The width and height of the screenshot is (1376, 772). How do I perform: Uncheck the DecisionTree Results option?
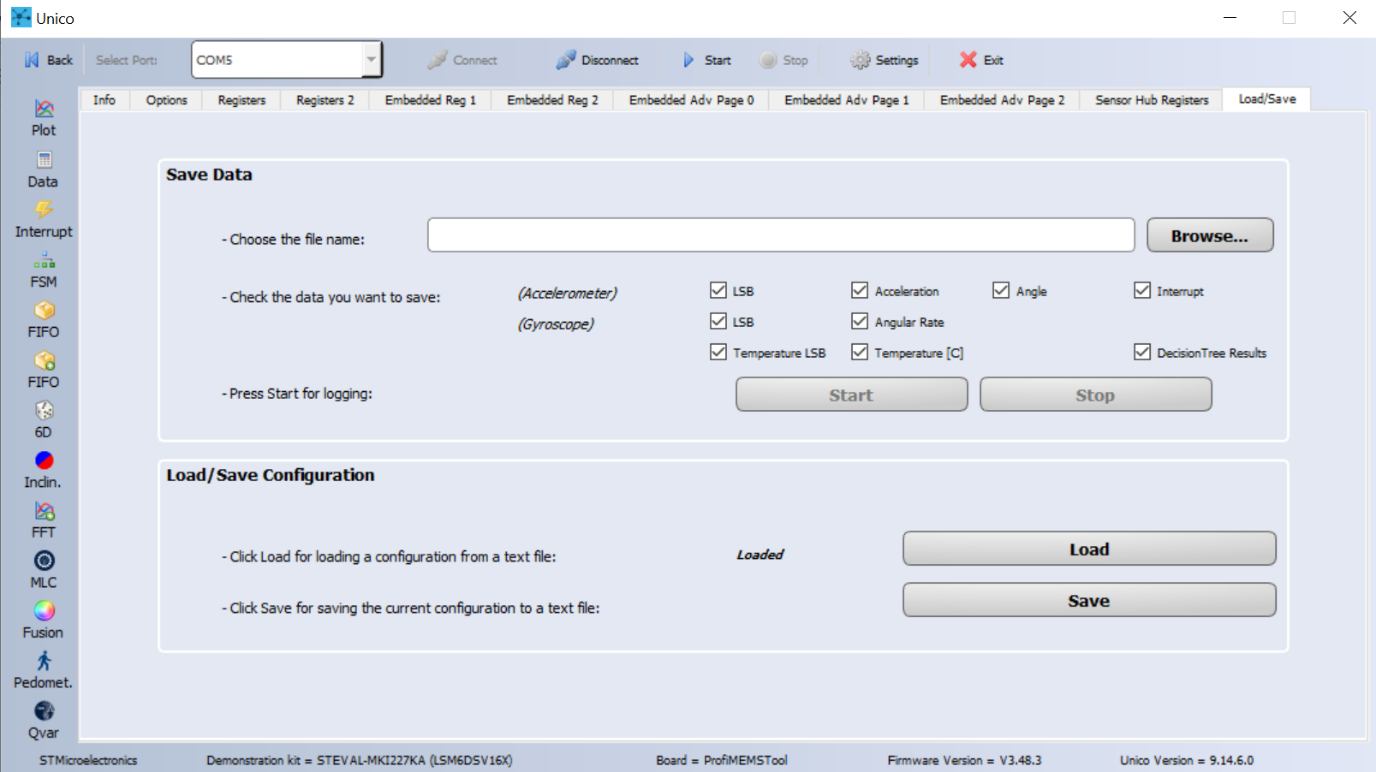pyautogui.click(x=1142, y=352)
